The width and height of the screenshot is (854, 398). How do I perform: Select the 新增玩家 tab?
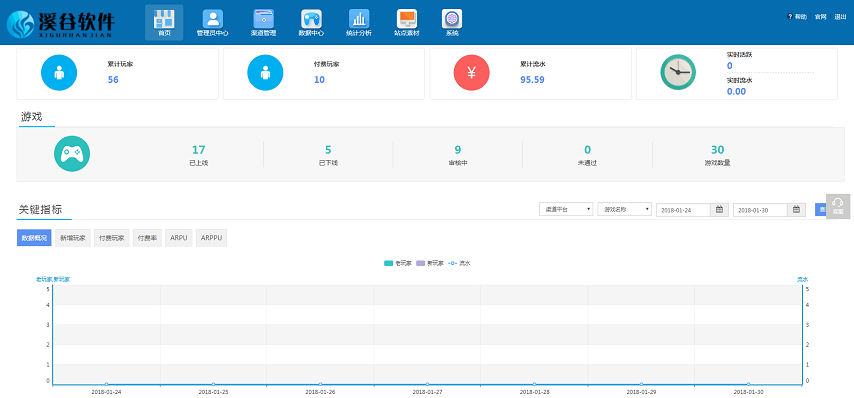pos(73,238)
